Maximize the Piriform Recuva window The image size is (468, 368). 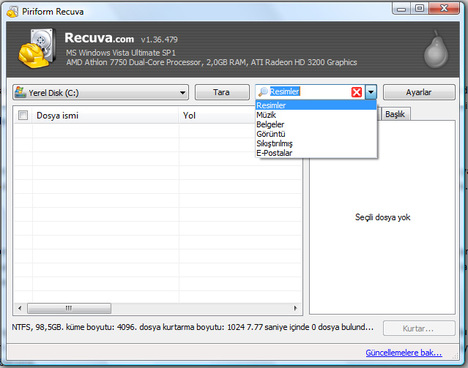click(420, 9)
